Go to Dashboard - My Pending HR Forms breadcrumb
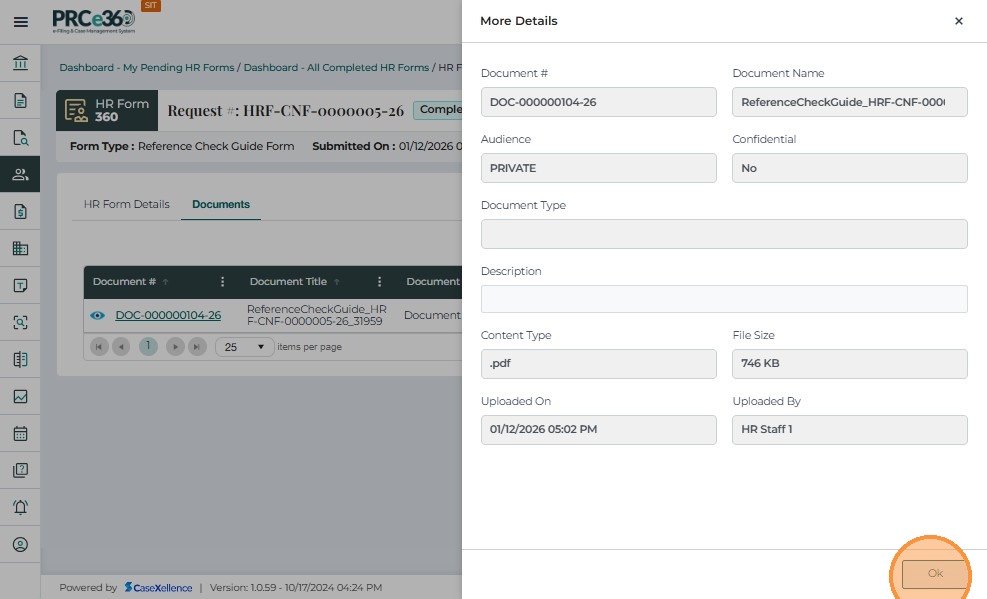Image resolution: width=987 pixels, height=599 pixels. coord(147,67)
